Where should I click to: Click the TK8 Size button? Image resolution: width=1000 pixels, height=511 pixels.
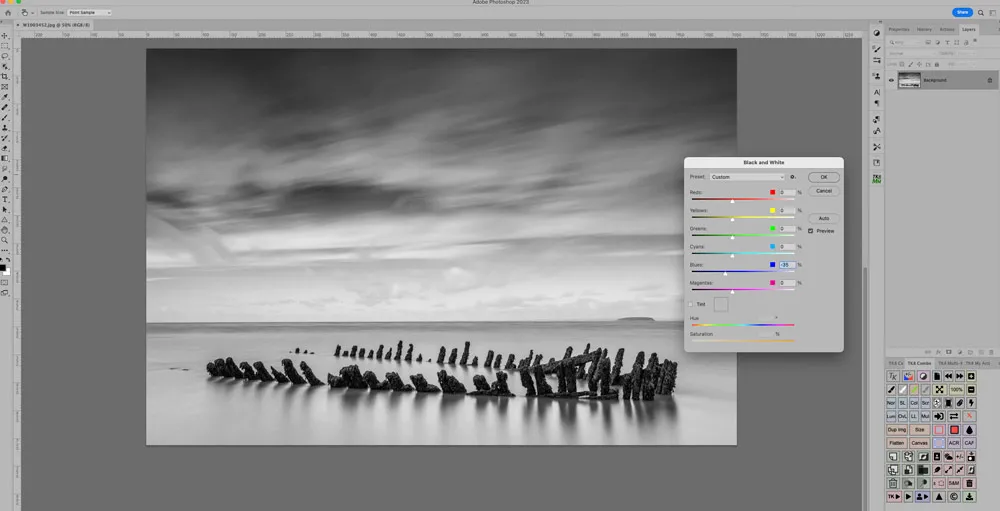click(x=920, y=430)
